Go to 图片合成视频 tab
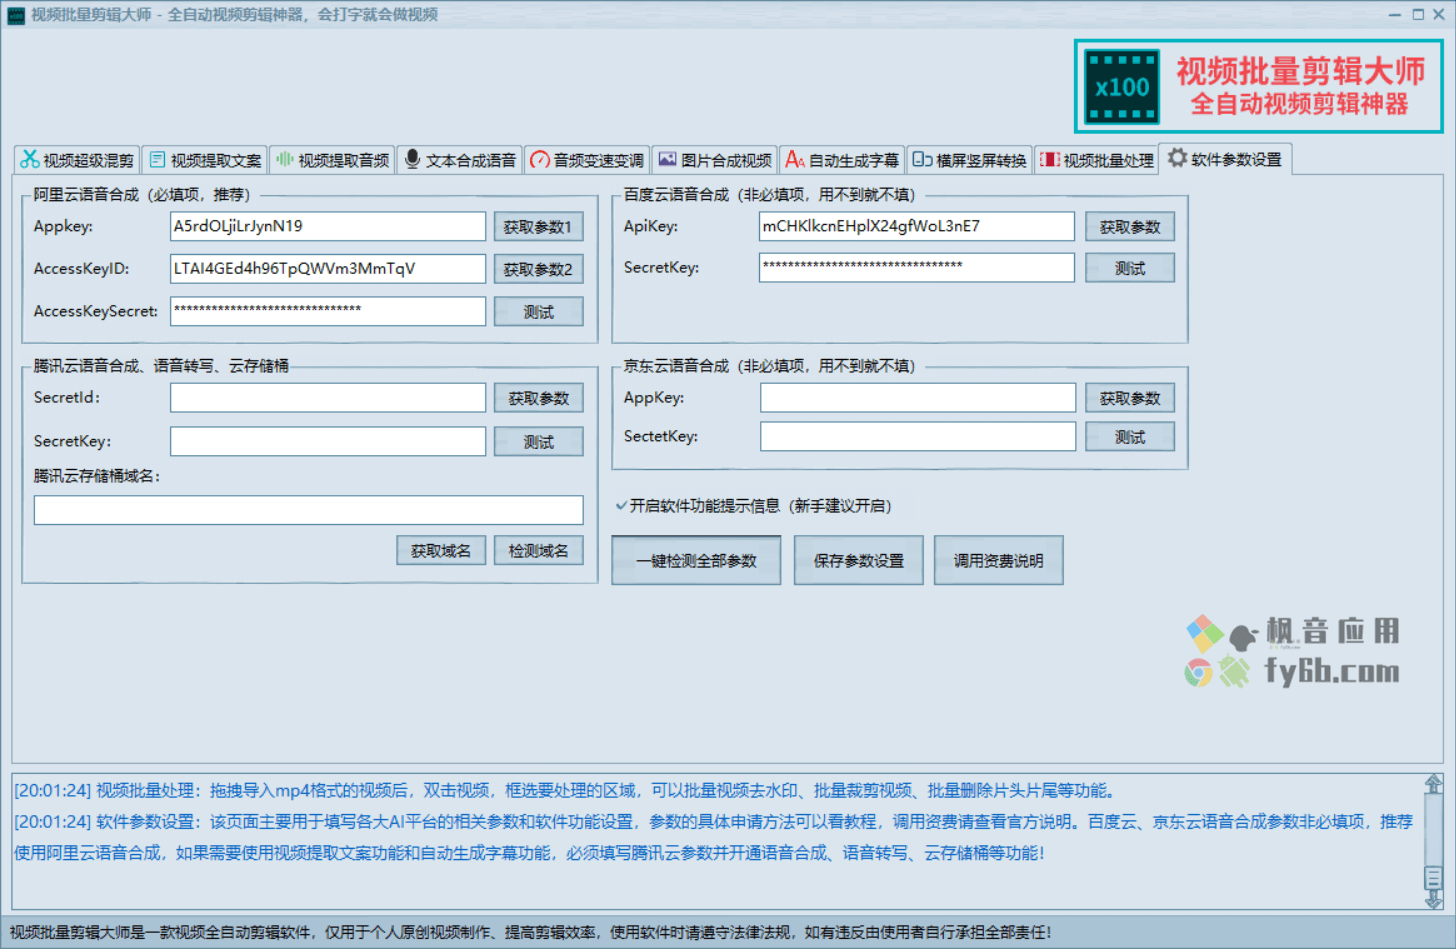The image size is (1456, 949). point(715,160)
